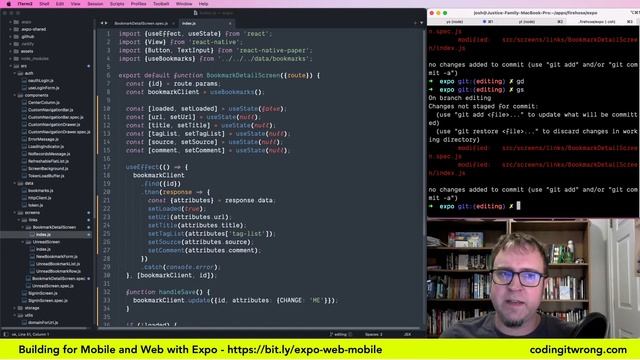The height and width of the screenshot is (360, 640).
Task: Collapse the components folder
Action: point(15,96)
